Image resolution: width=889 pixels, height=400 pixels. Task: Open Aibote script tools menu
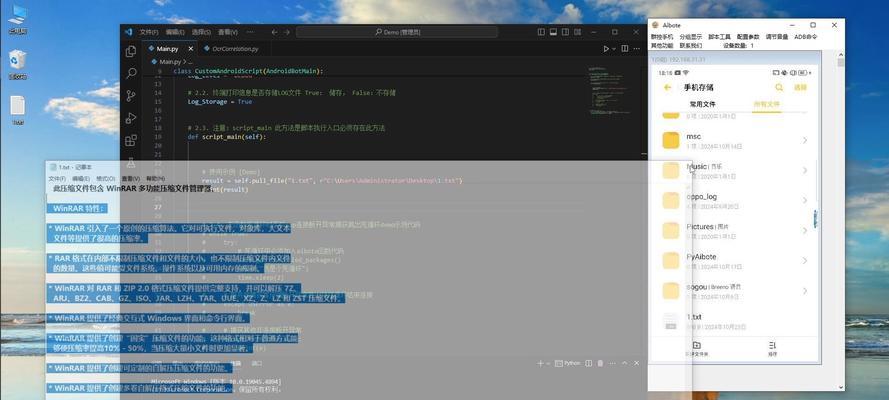719,37
